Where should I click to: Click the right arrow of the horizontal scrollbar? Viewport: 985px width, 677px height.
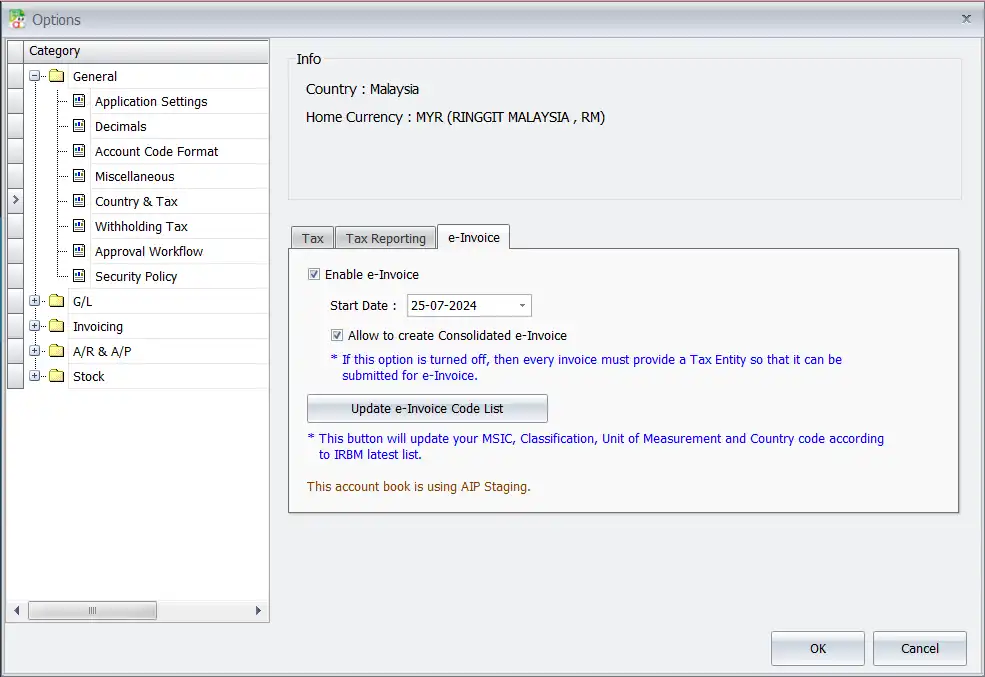click(x=258, y=610)
